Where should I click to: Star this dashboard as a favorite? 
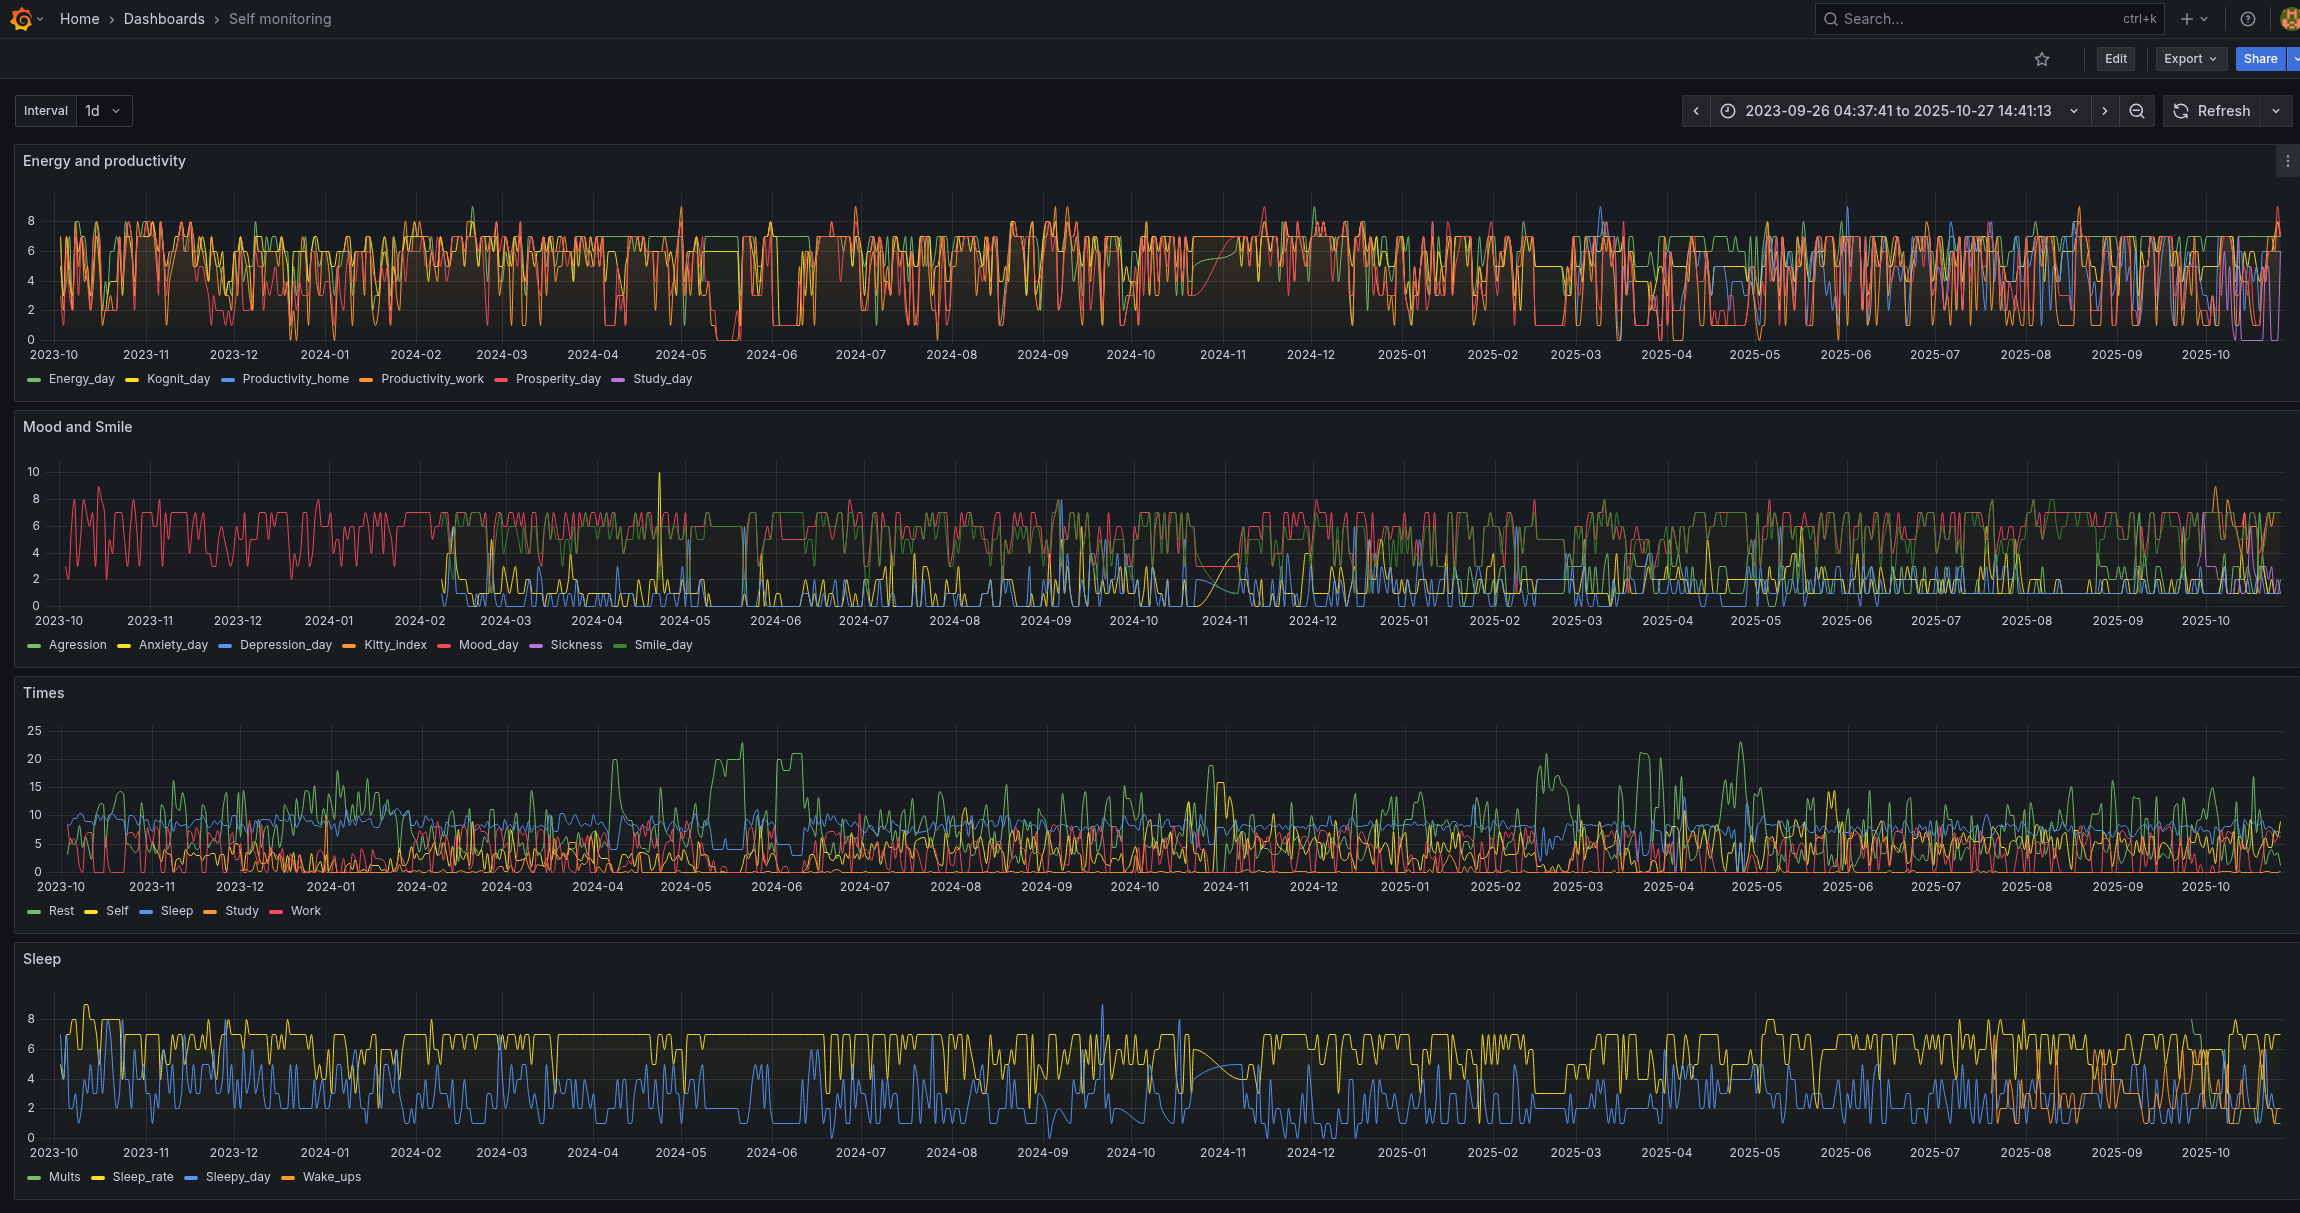[2041, 59]
